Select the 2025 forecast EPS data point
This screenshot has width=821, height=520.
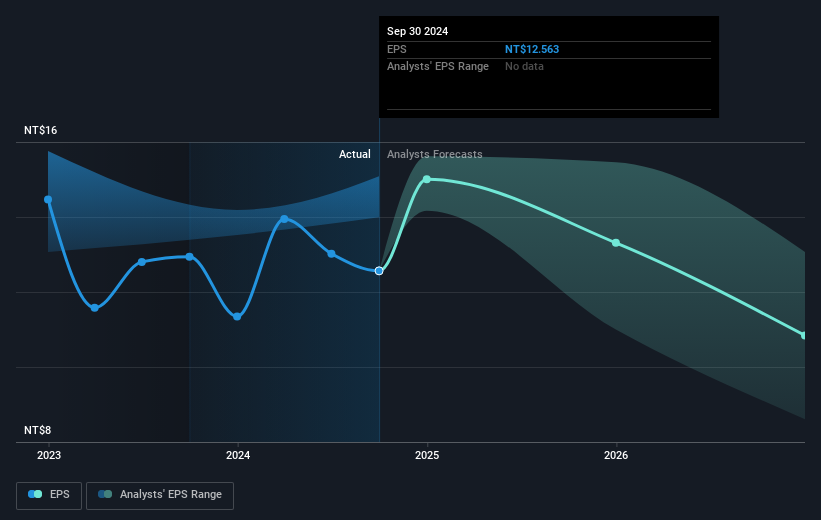427,179
